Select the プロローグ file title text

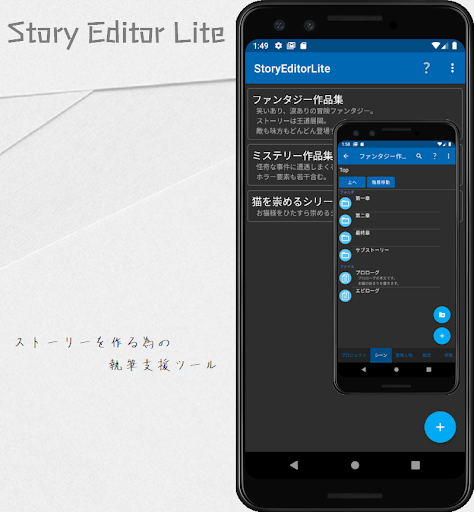point(367,272)
